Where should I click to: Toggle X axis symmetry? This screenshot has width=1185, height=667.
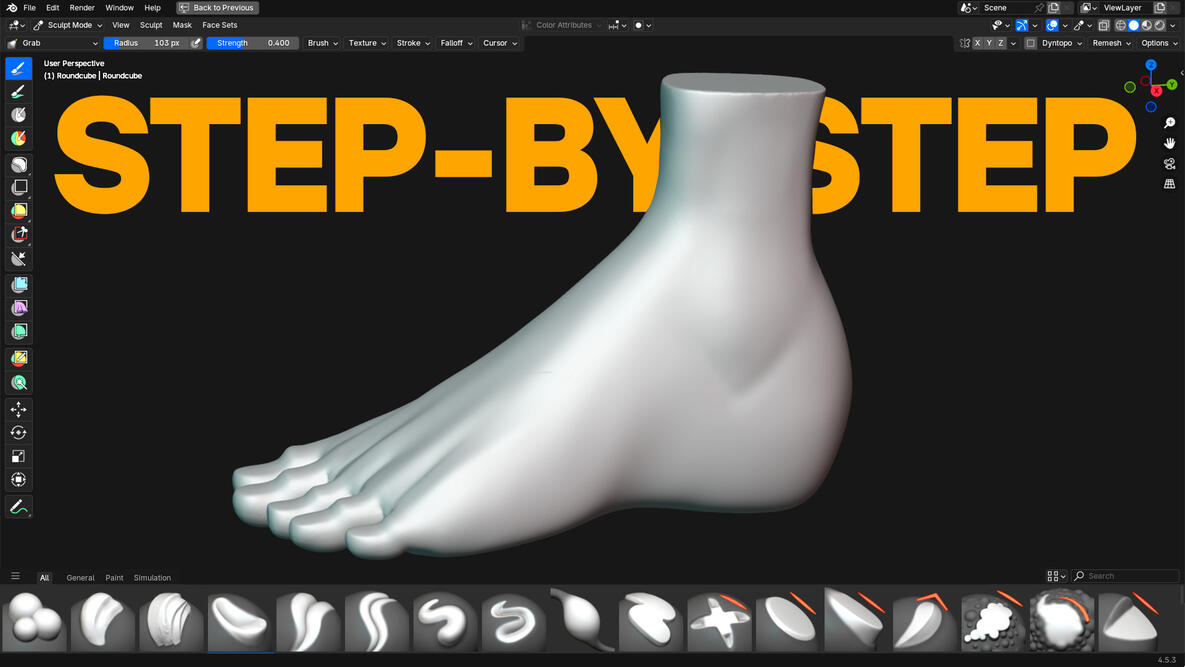tap(977, 43)
